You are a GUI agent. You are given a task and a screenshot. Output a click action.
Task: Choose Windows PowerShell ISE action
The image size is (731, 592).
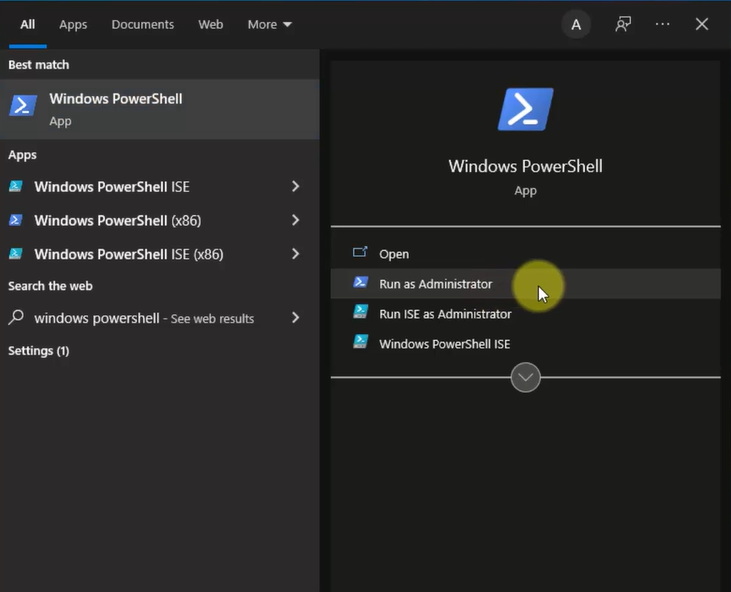click(525, 344)
